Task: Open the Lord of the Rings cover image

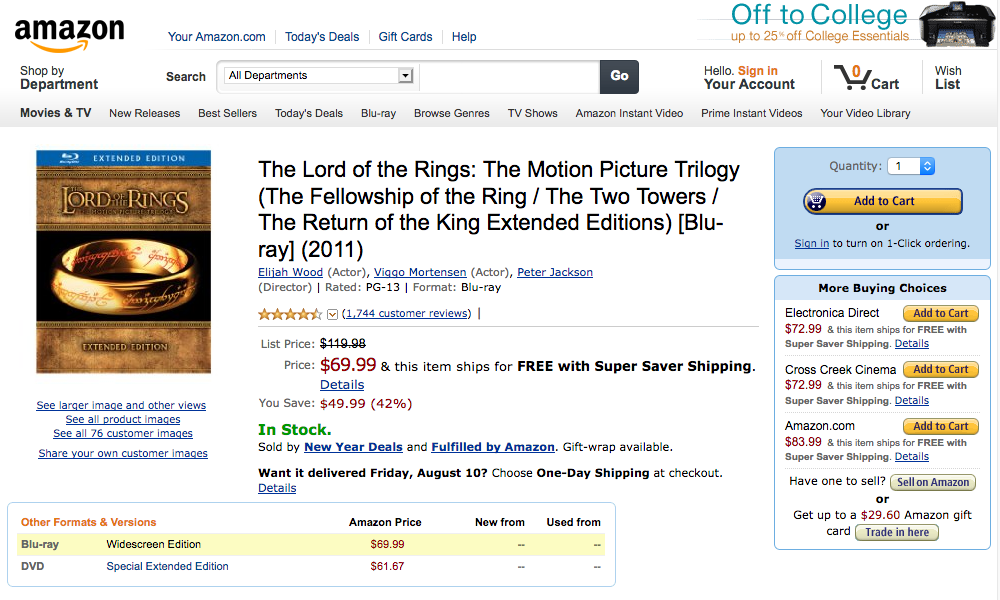Action: tap(126, 262)
